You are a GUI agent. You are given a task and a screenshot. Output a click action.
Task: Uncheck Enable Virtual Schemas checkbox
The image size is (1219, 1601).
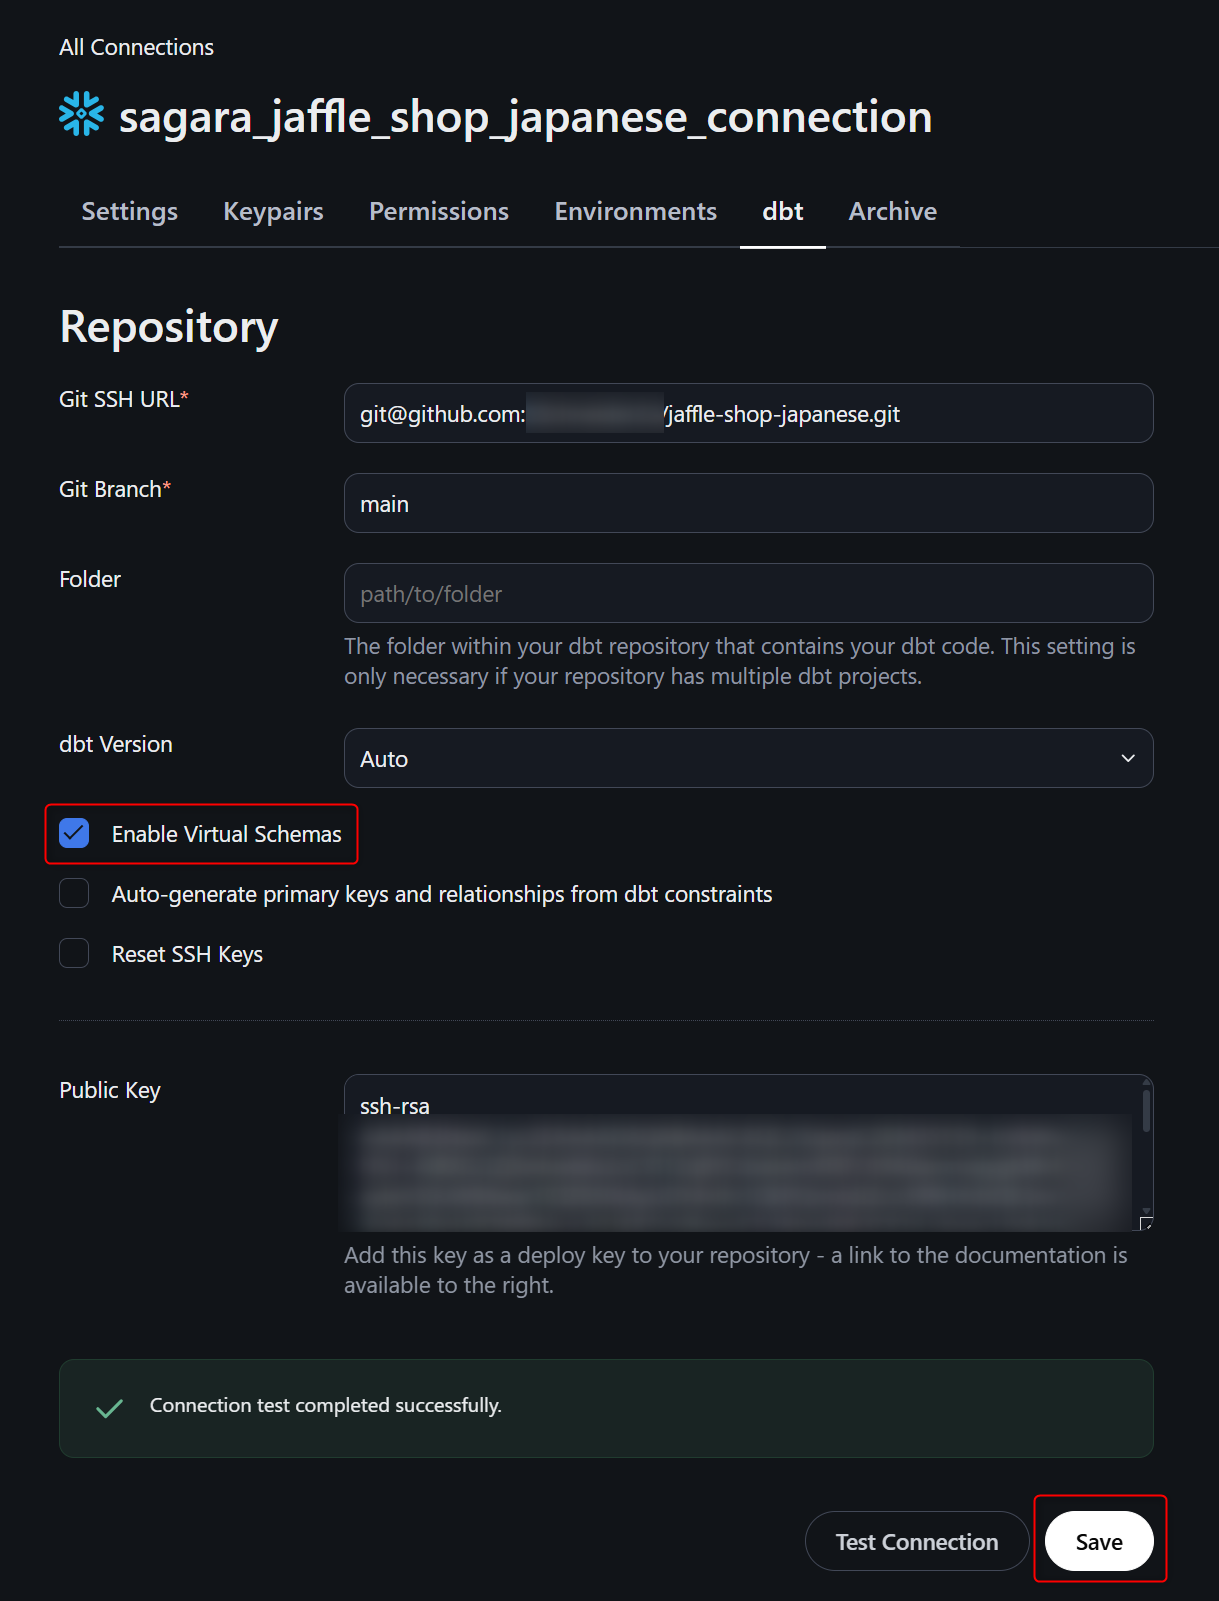coord(74,833)
